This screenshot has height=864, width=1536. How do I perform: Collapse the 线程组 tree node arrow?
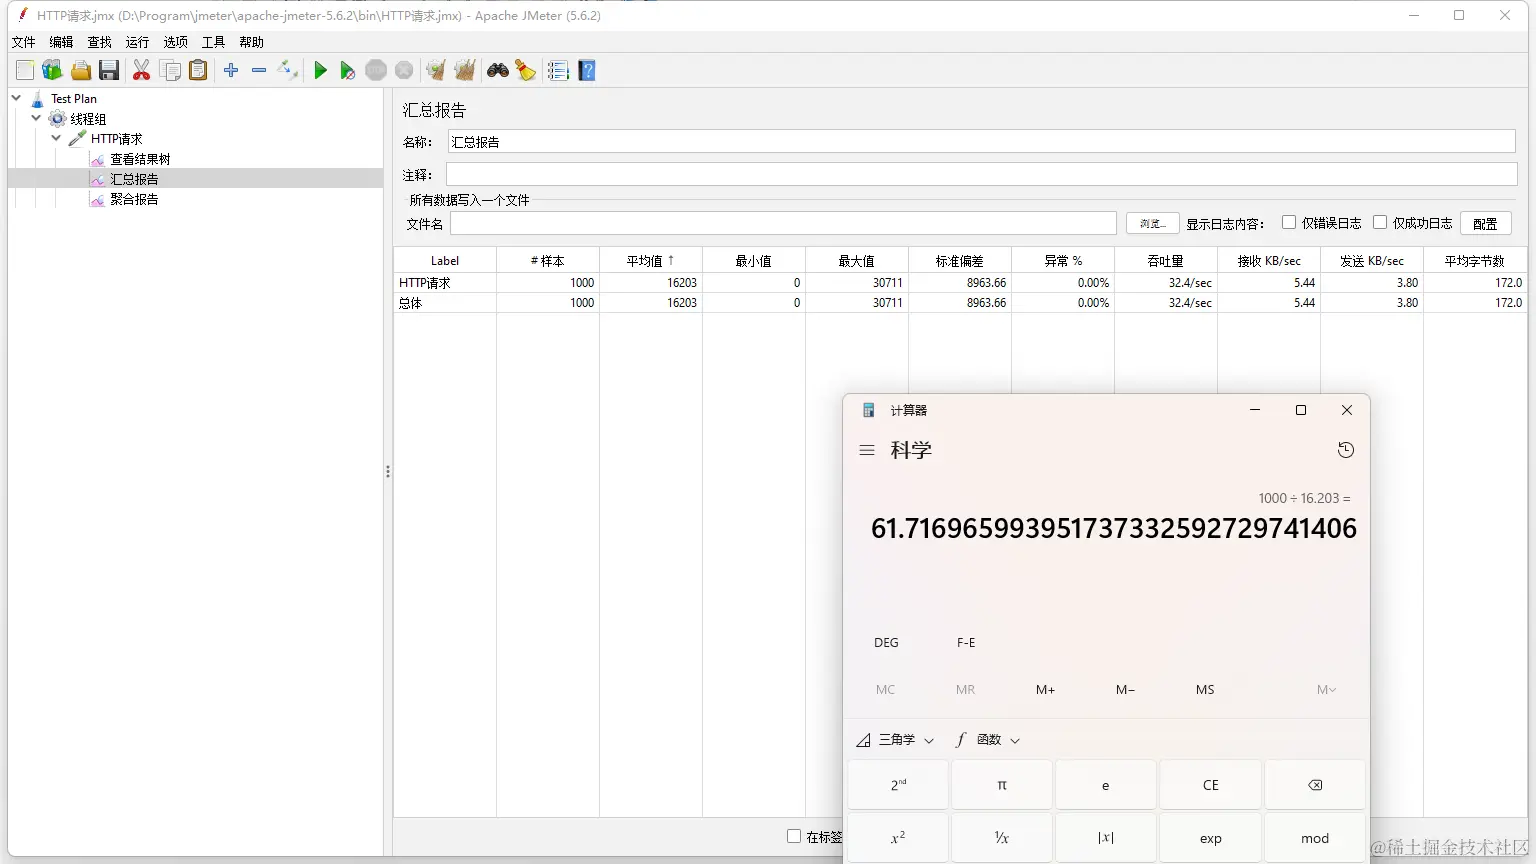(36, 118)
